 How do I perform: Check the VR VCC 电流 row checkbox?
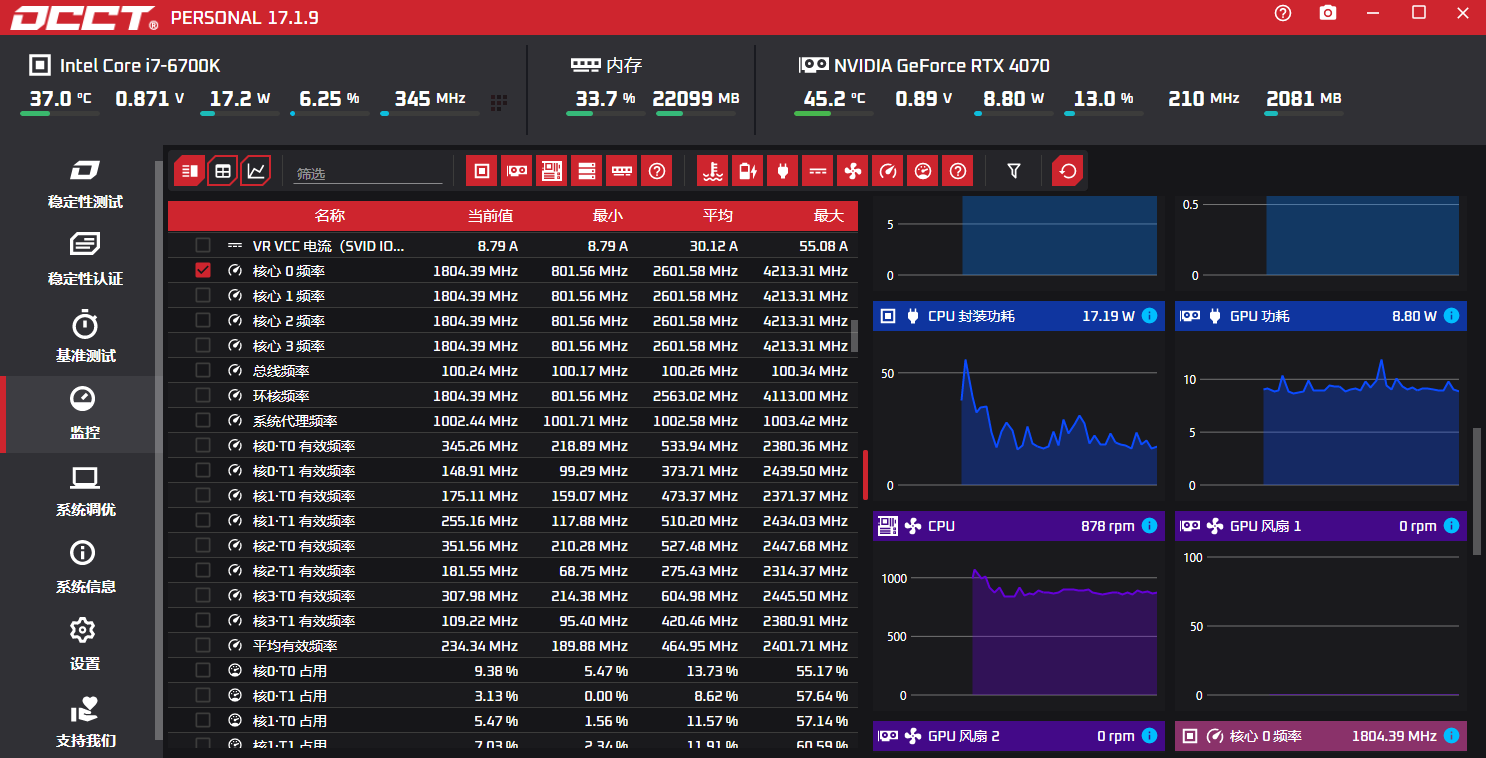click(203, 245)
